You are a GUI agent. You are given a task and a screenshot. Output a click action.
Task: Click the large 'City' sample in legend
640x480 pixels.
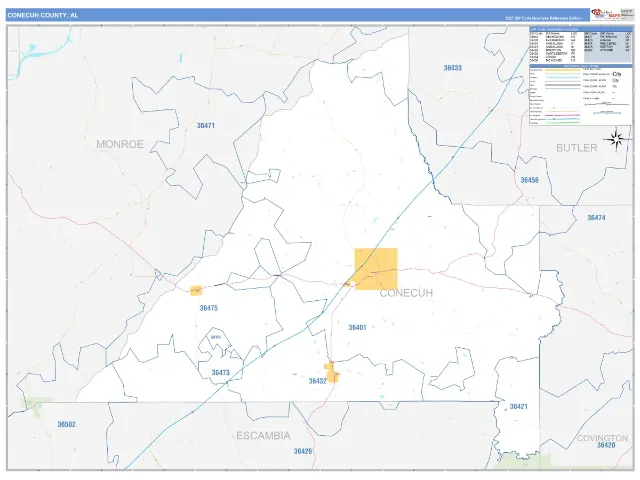(x=617, y=74)
